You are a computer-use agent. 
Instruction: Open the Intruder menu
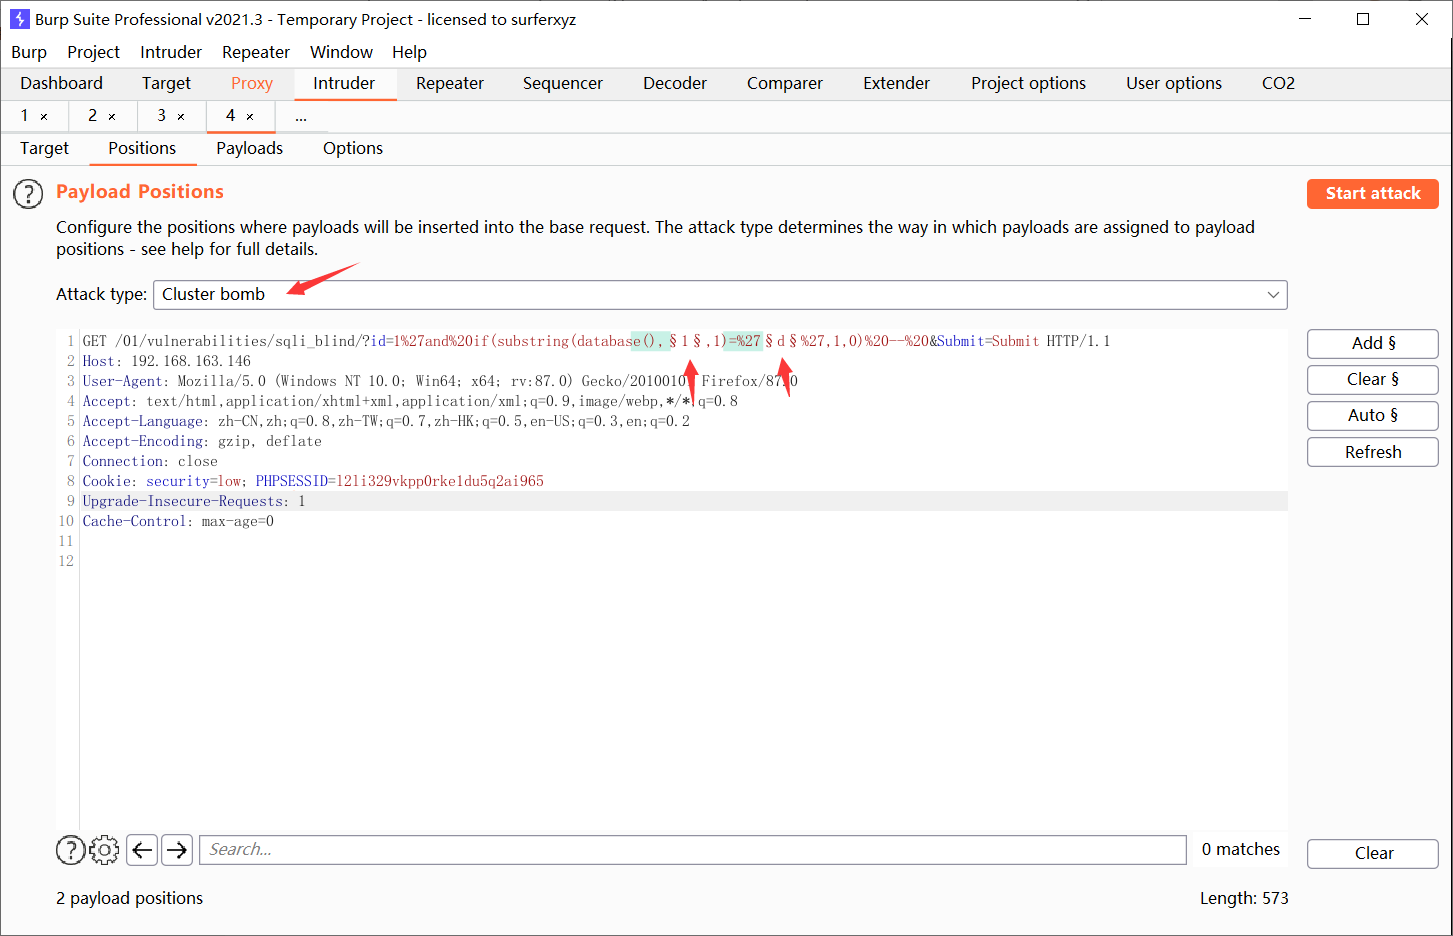pos(171,52)
